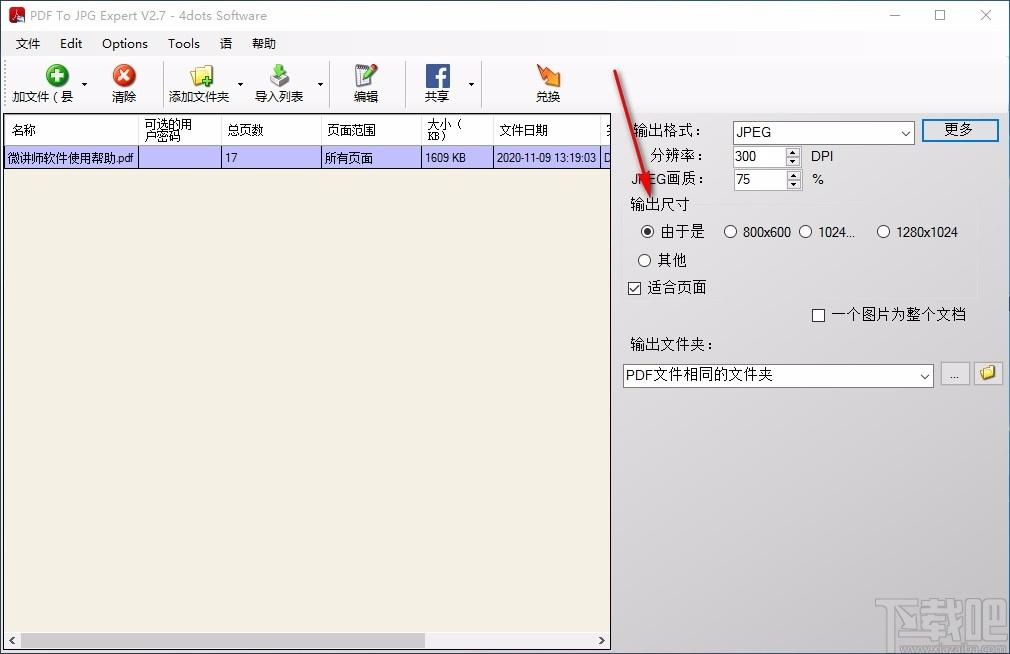Expand the Add File dropdown arrow
1010x654 pixels.
click(84, 84)
